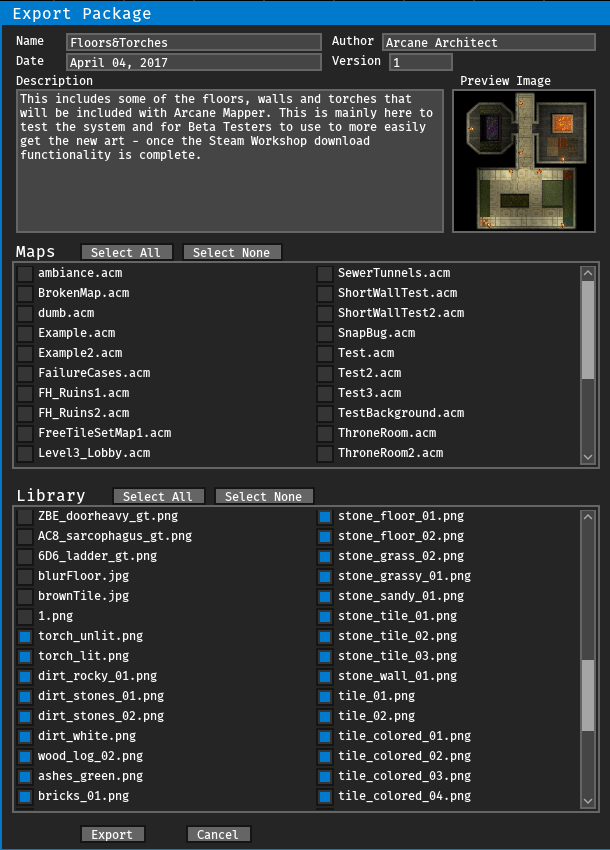Click the Maps Select All button
Viewport: 610px width, 850px height.
pos(127,253)
